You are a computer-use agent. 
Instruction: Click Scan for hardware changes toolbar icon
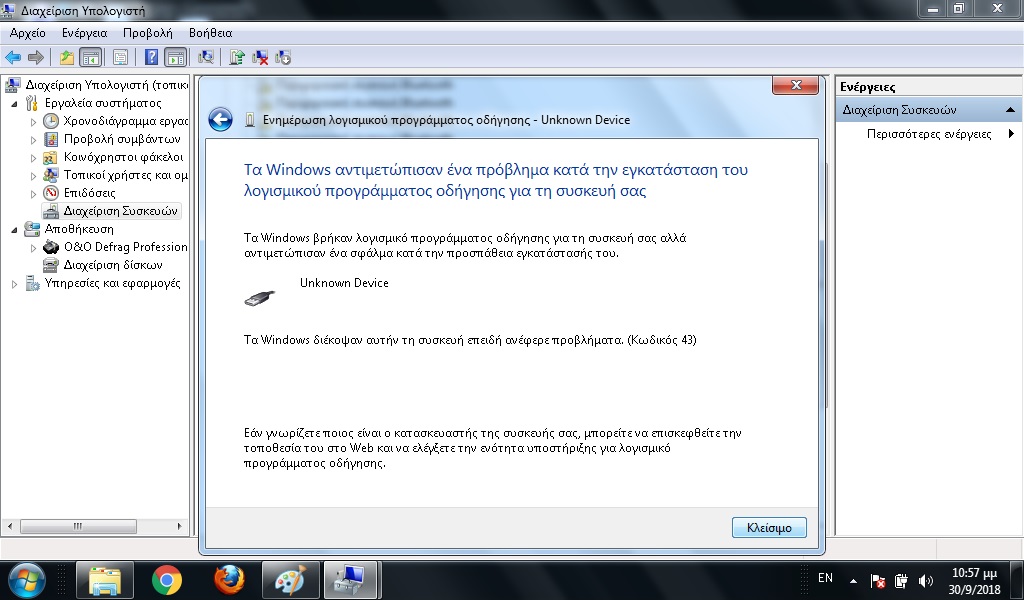point(206,57)
